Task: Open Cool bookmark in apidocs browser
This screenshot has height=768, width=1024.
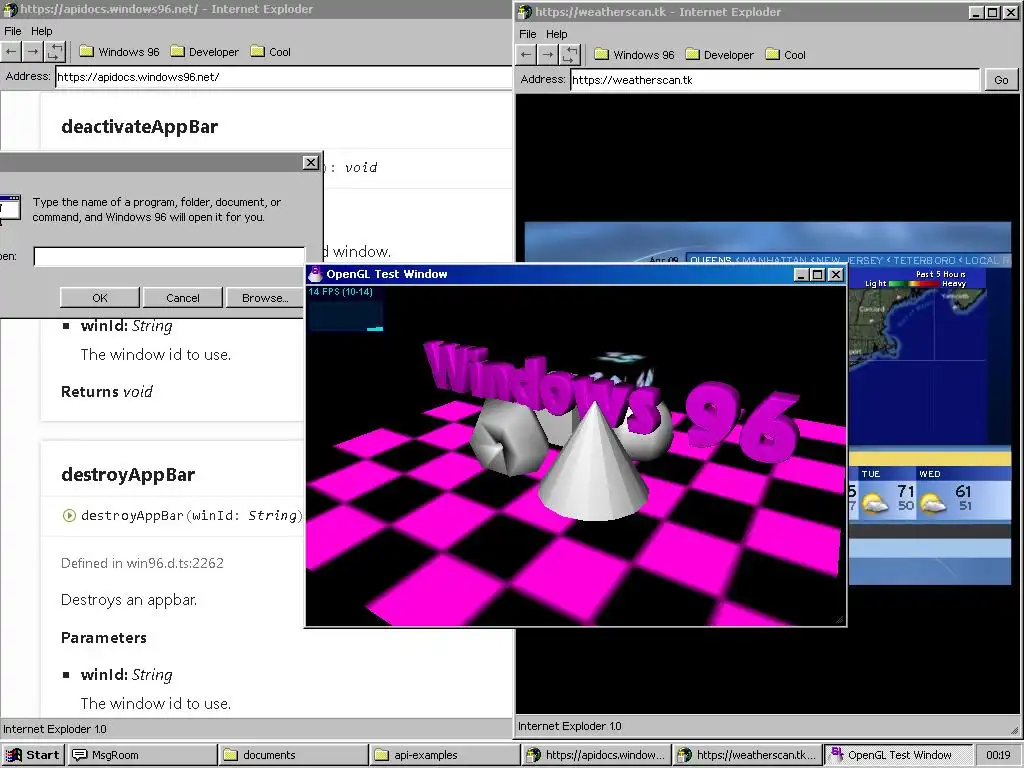Action: [270, 52]
